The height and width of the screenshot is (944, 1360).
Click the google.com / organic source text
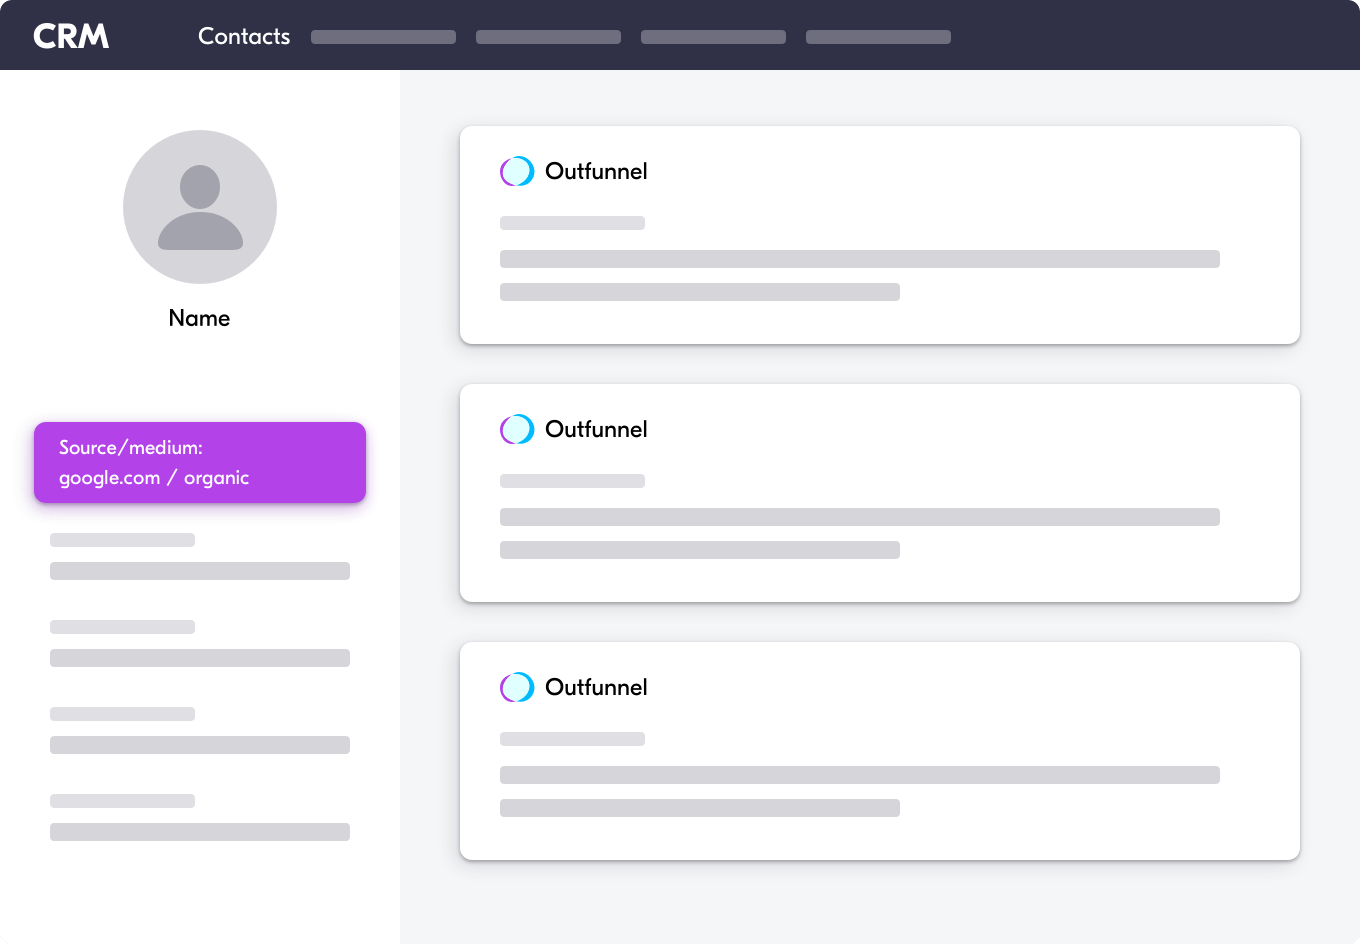153,478
